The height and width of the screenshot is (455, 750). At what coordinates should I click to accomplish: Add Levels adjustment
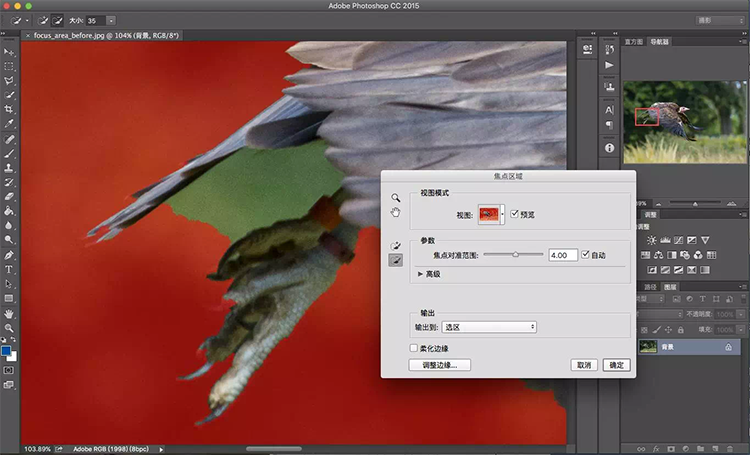tap(665, 240)
